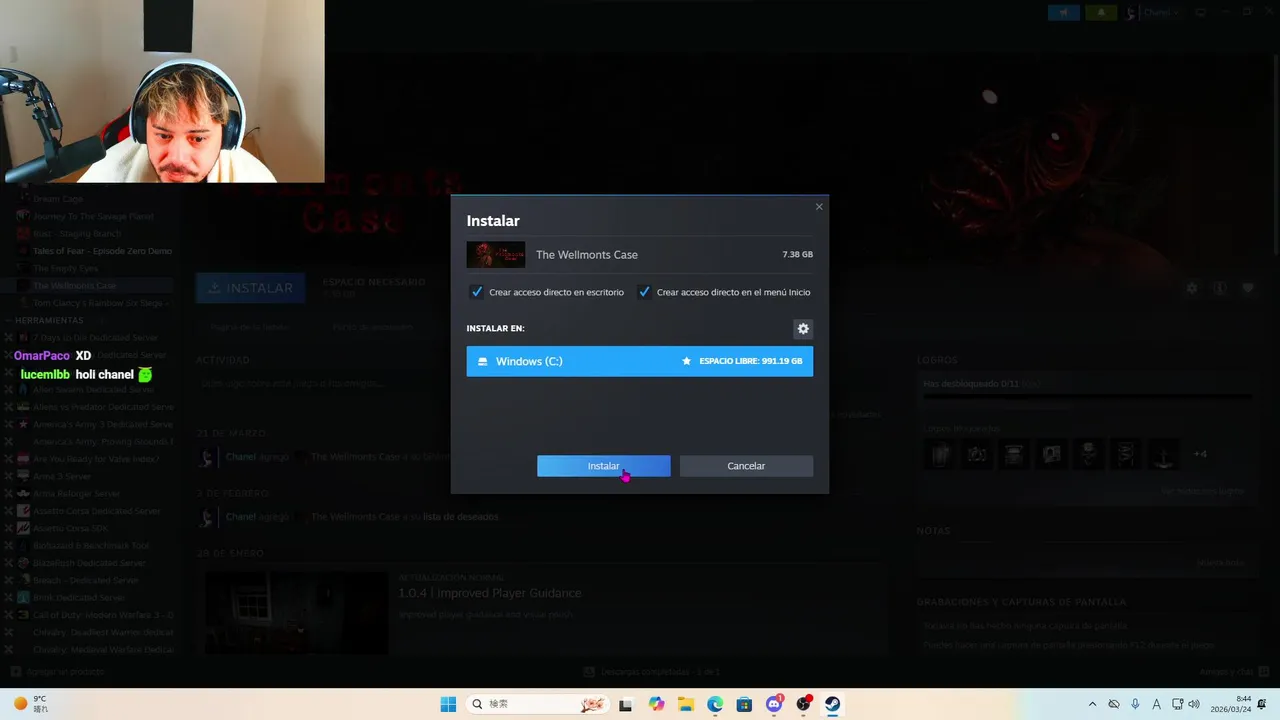
Task: Click the OneDrive cloud tray icon
Action: (1114, 704)
